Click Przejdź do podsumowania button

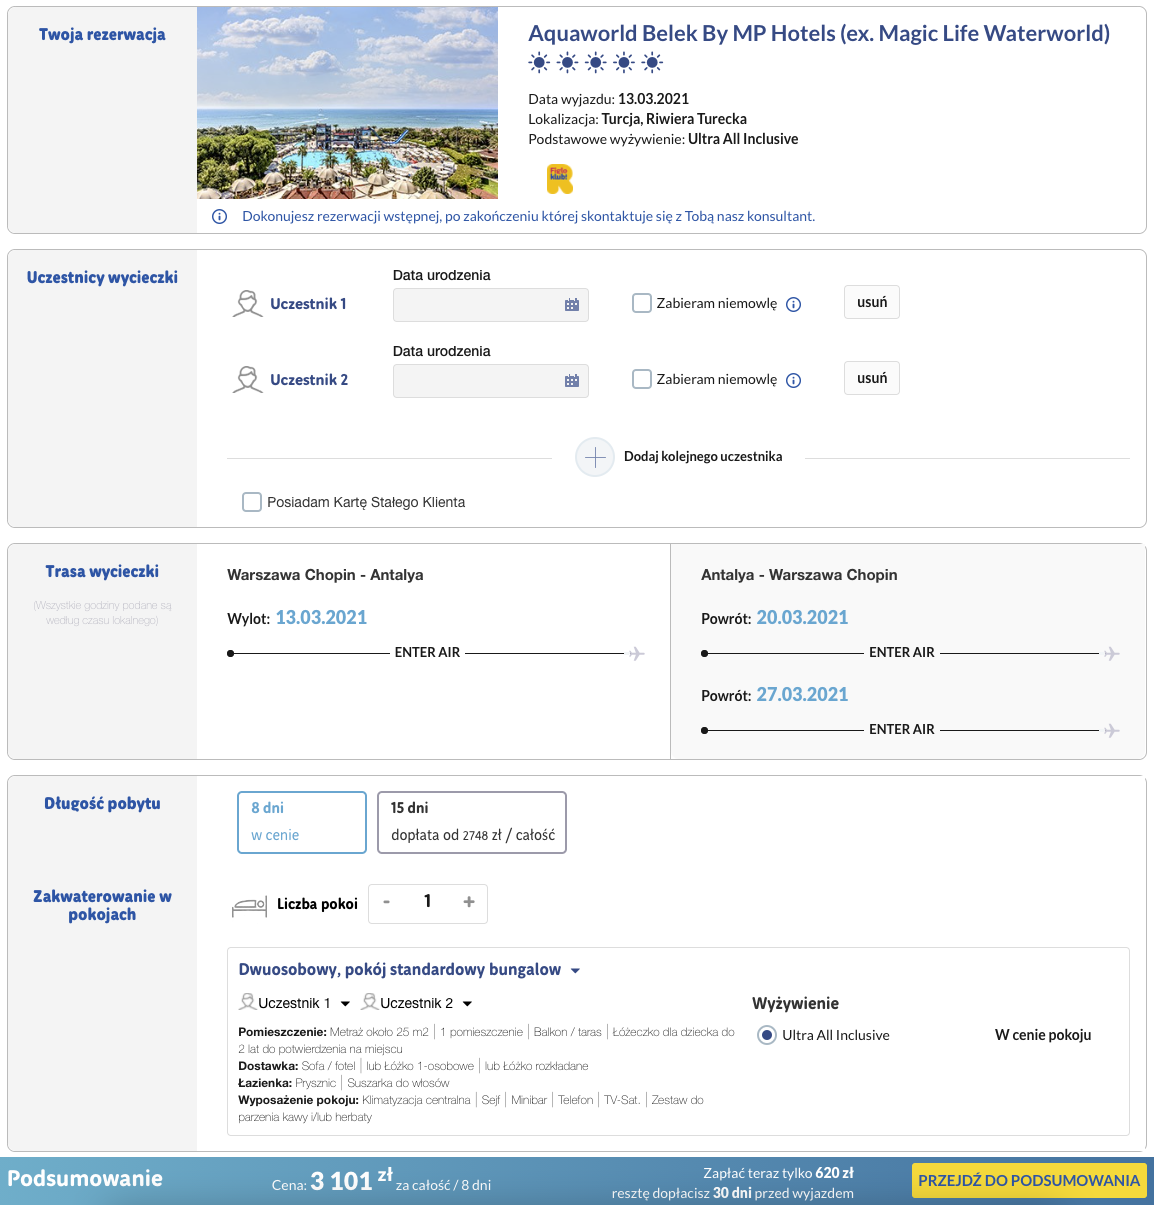1029,1180
